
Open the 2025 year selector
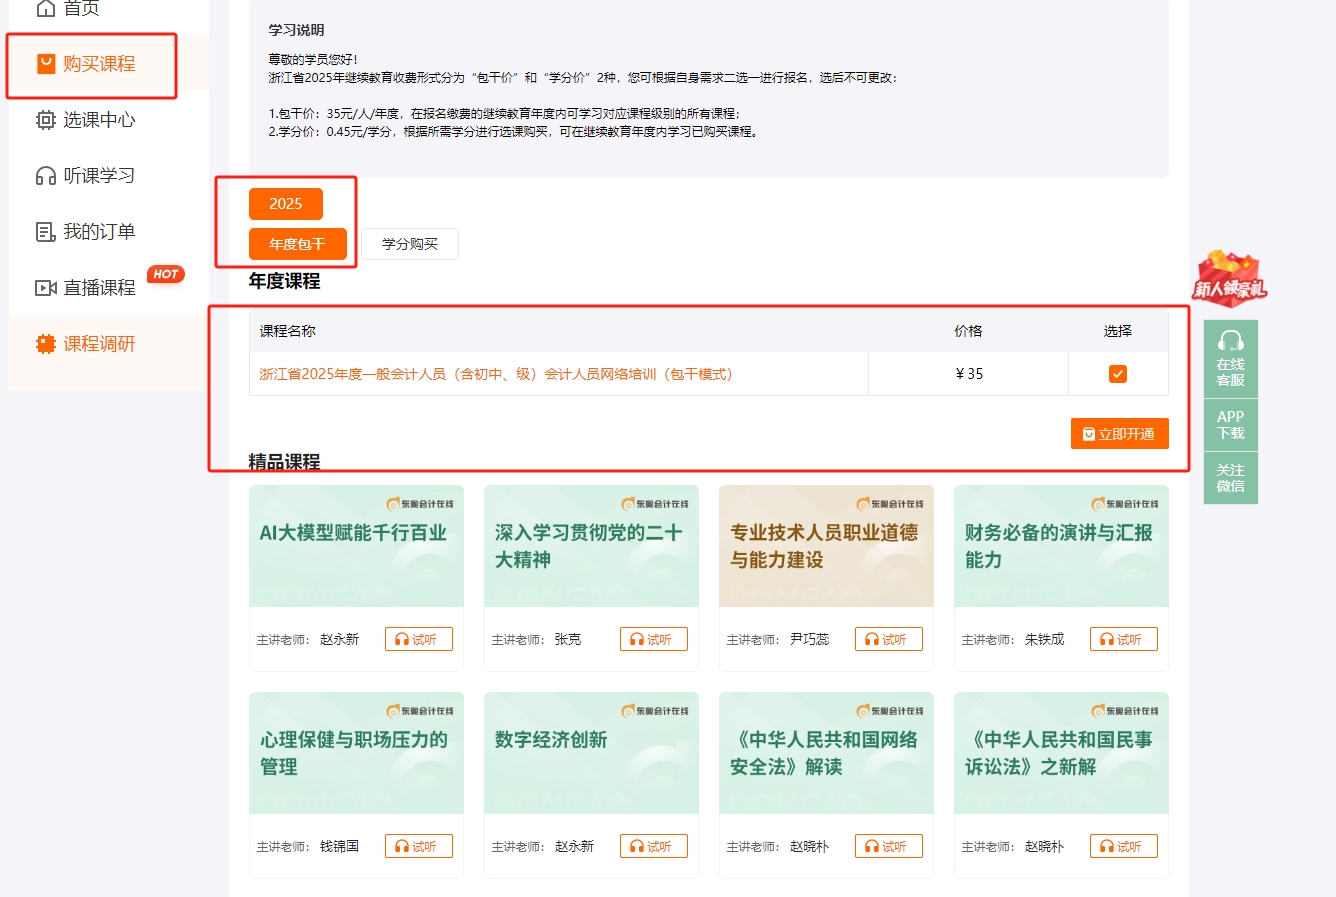pyautogui.click(x=286, y=203)
